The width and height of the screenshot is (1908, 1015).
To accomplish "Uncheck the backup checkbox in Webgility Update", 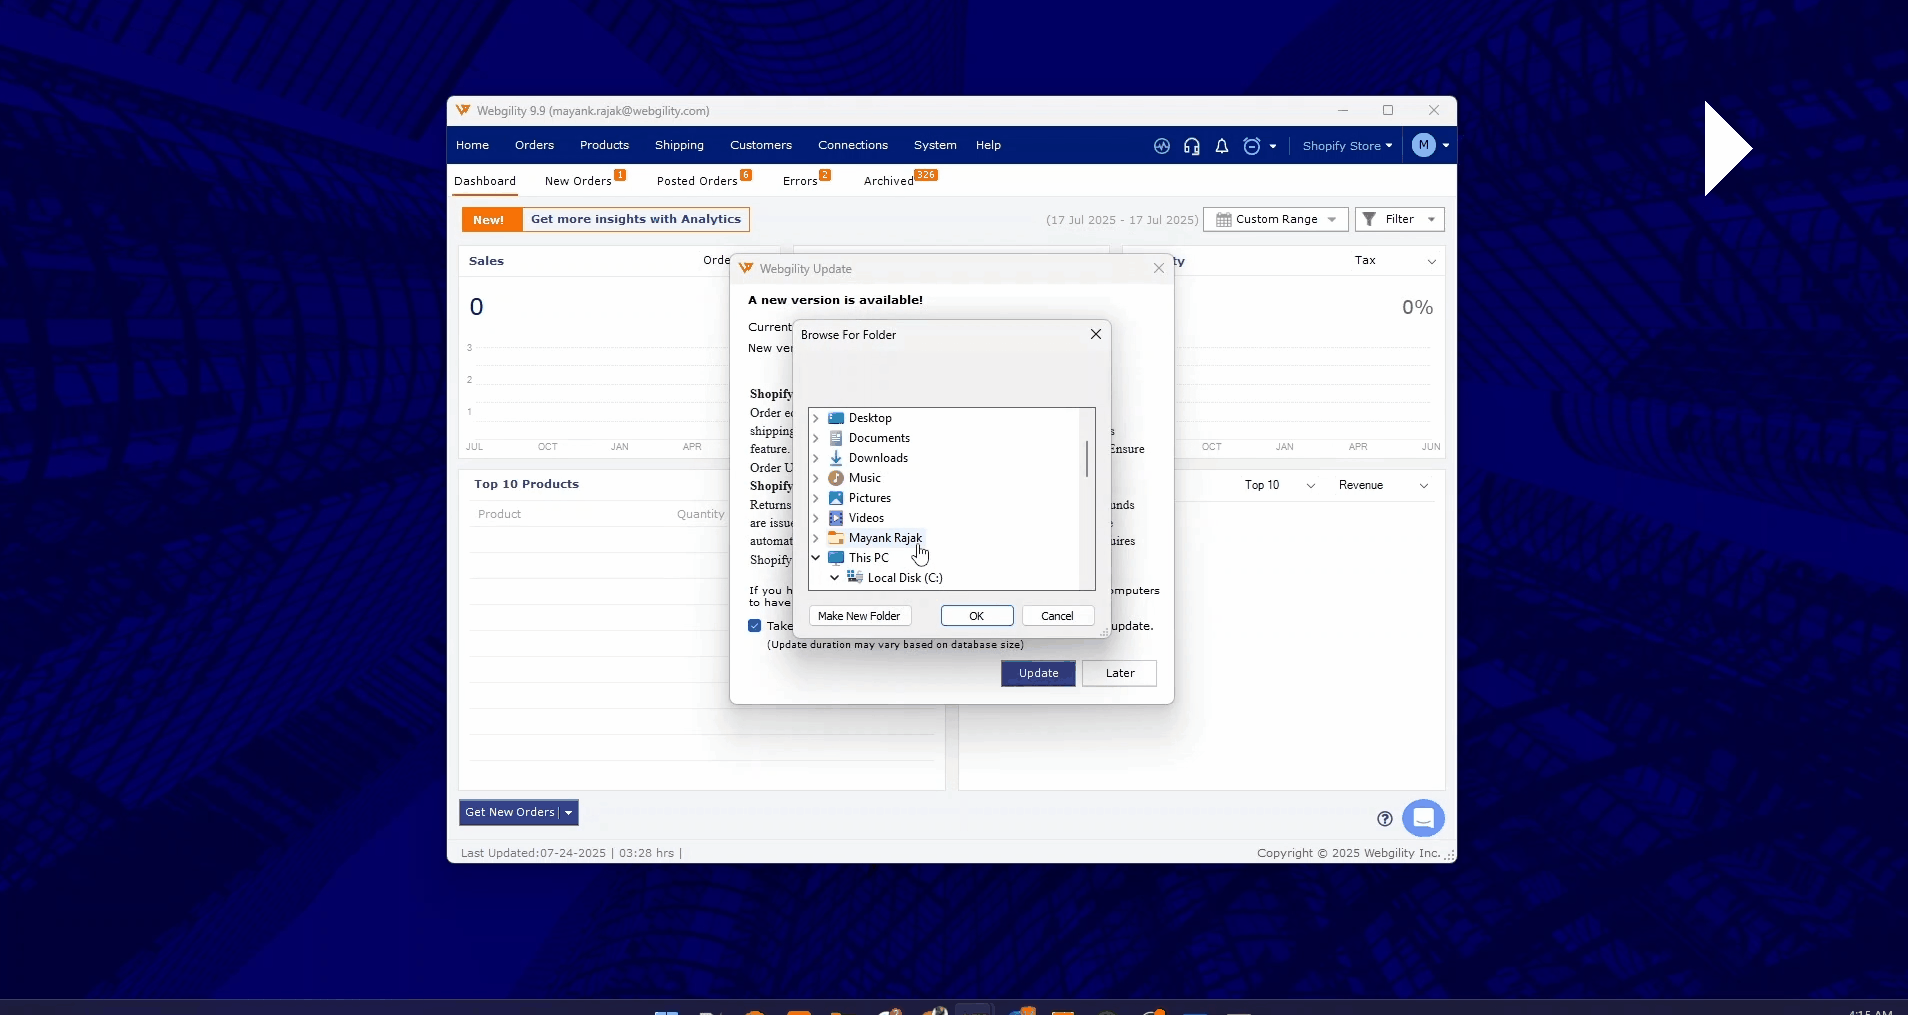I will point(755,626).
